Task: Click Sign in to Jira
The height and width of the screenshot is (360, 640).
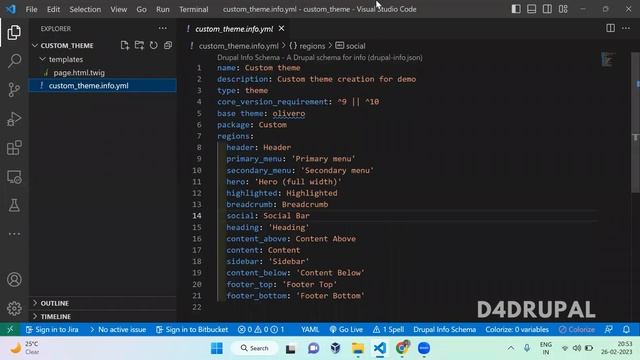Action: (x=52, y=329)
